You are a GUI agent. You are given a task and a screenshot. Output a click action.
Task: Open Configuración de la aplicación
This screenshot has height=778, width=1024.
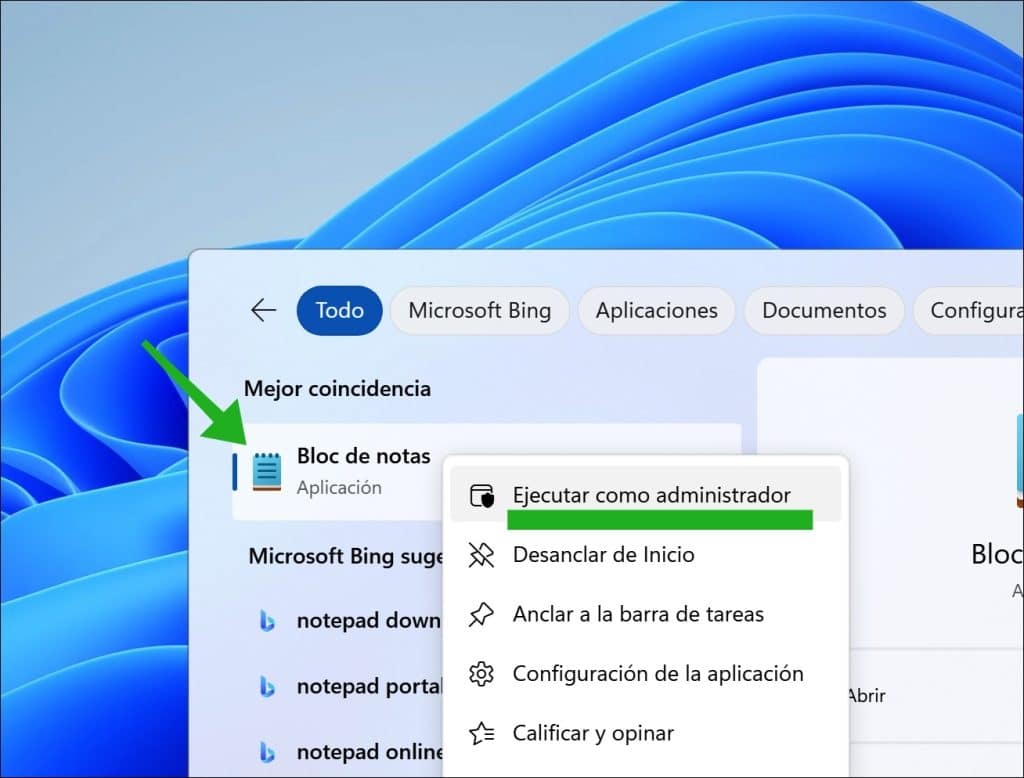tap(646, 673)
